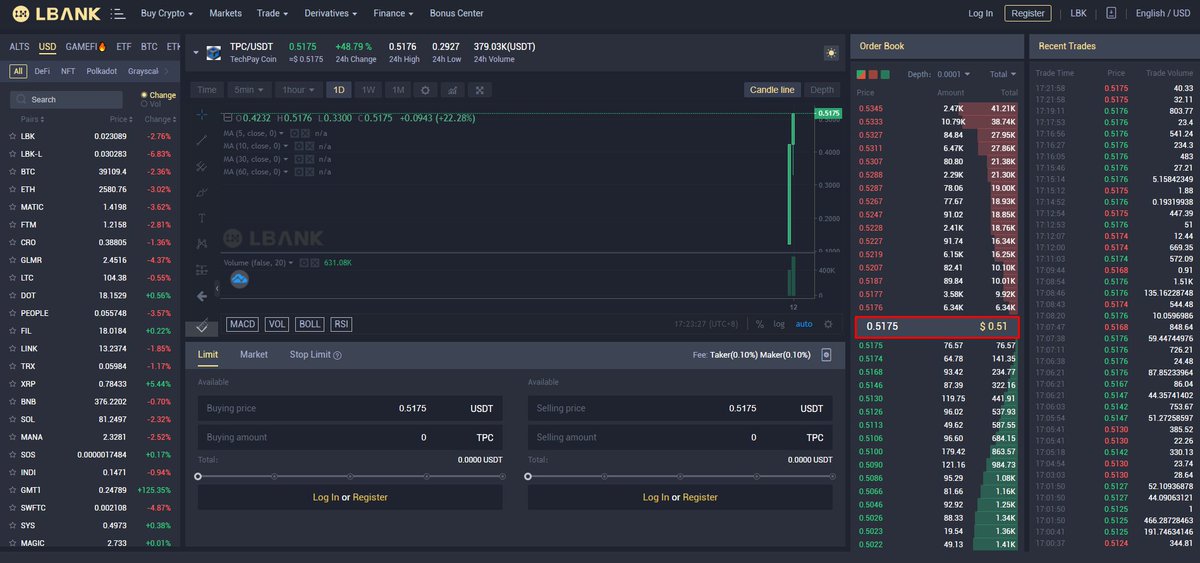Select the DeFi category filter
The height and width of the screenshot is (563, 1200).
tap(42, 72)
